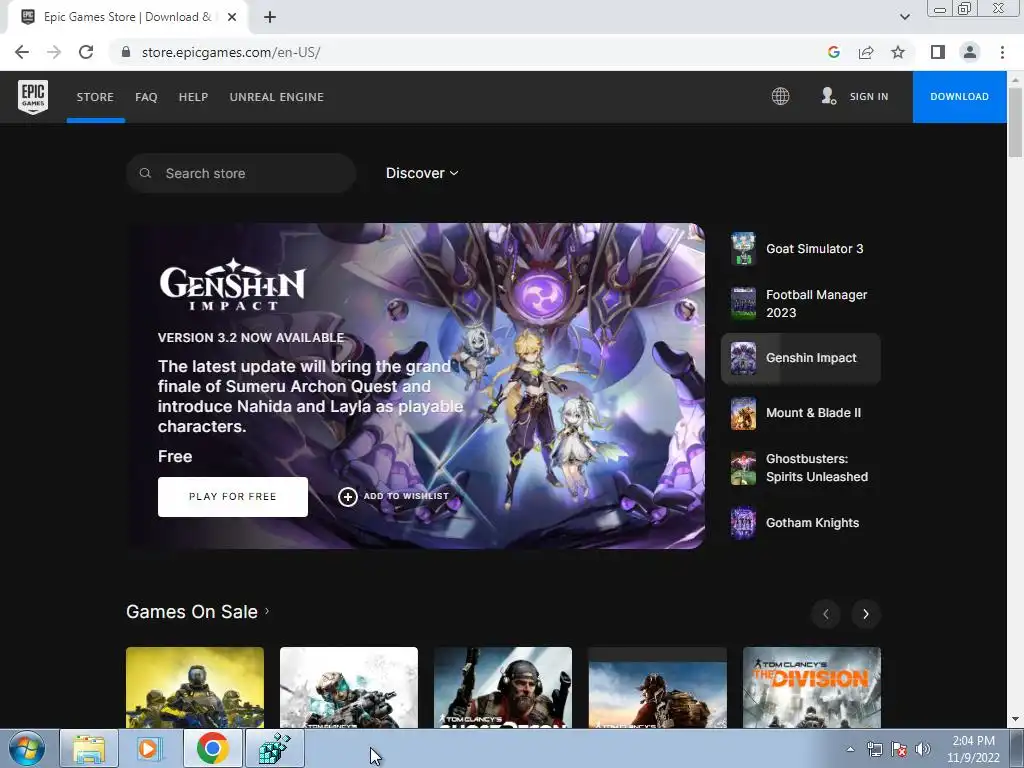Screen dimensions: 1024x768
Task: Bookmark this page with the star
Action: tap(898, 52)
